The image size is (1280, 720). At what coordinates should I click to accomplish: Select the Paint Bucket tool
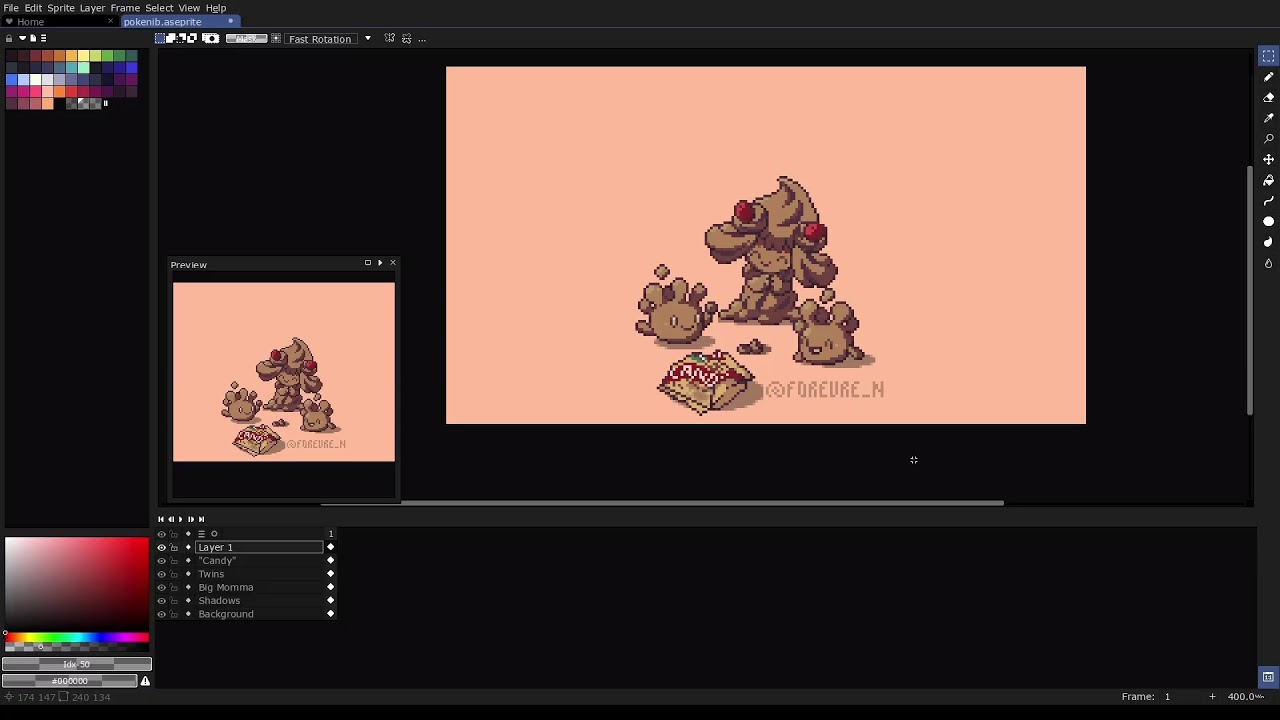[1268, 180]
